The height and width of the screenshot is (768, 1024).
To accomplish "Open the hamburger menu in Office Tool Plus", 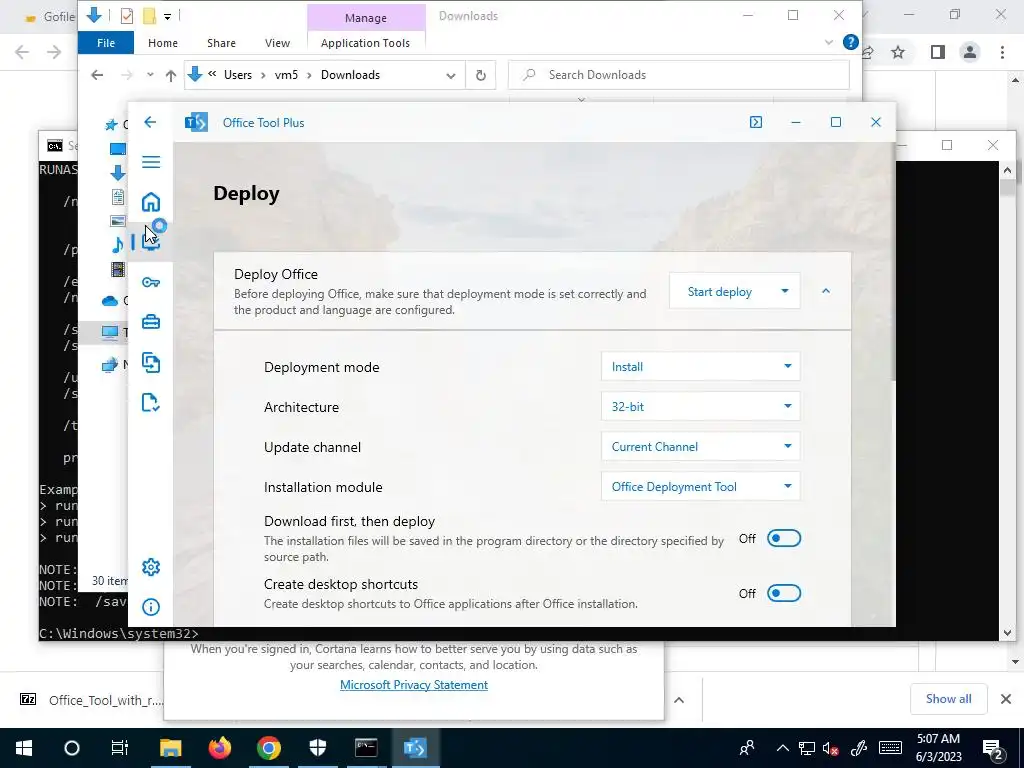I will pyautogui.click(x=151, y=162).
